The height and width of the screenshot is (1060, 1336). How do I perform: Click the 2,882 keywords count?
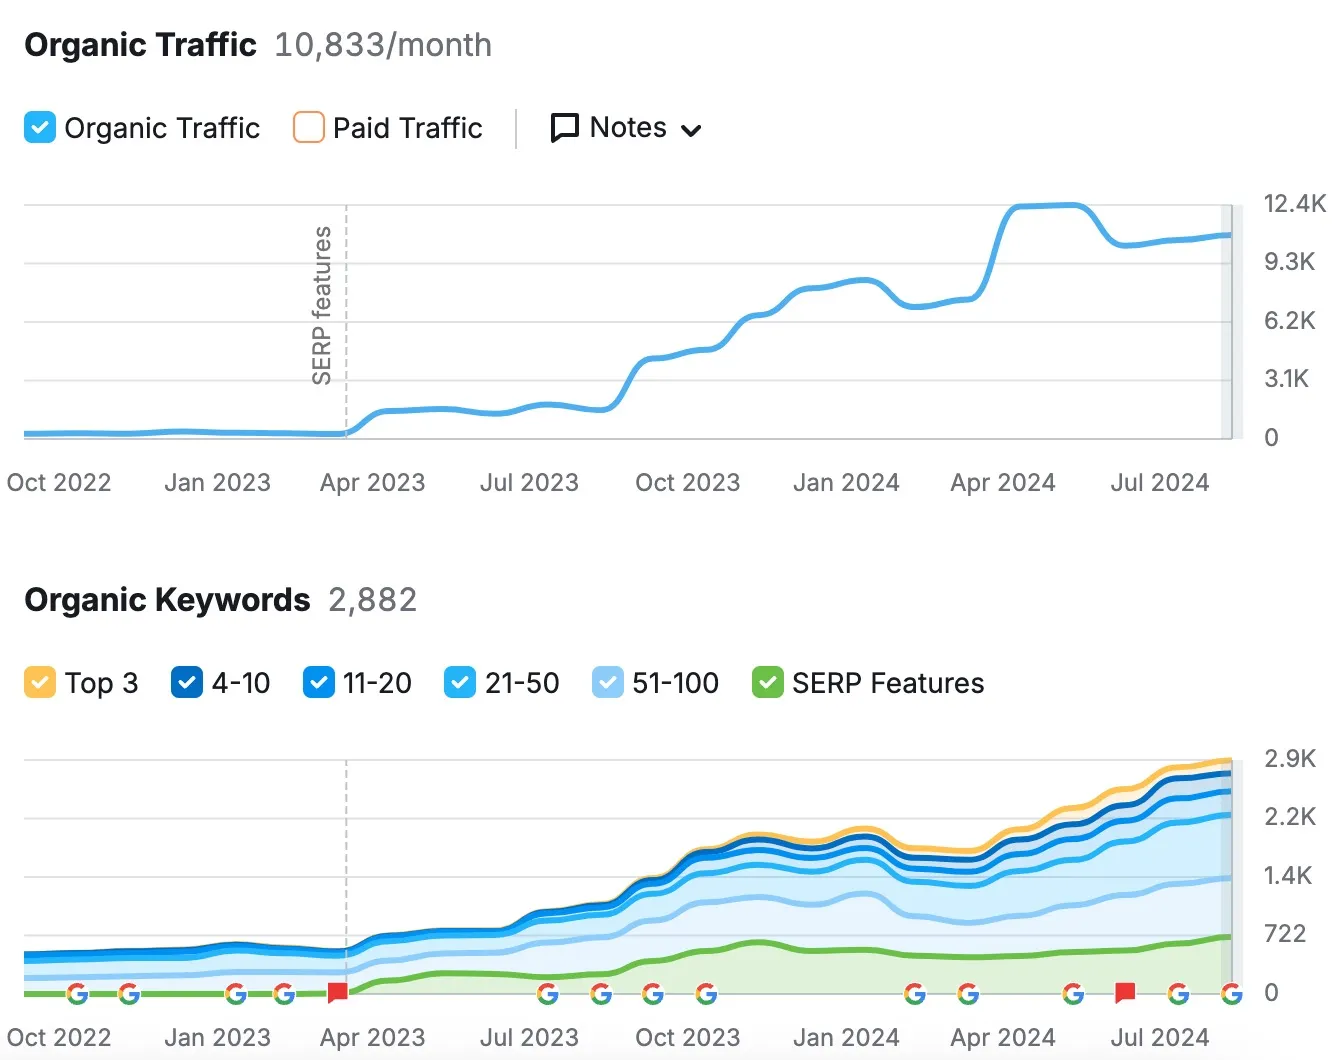point(373,600)
